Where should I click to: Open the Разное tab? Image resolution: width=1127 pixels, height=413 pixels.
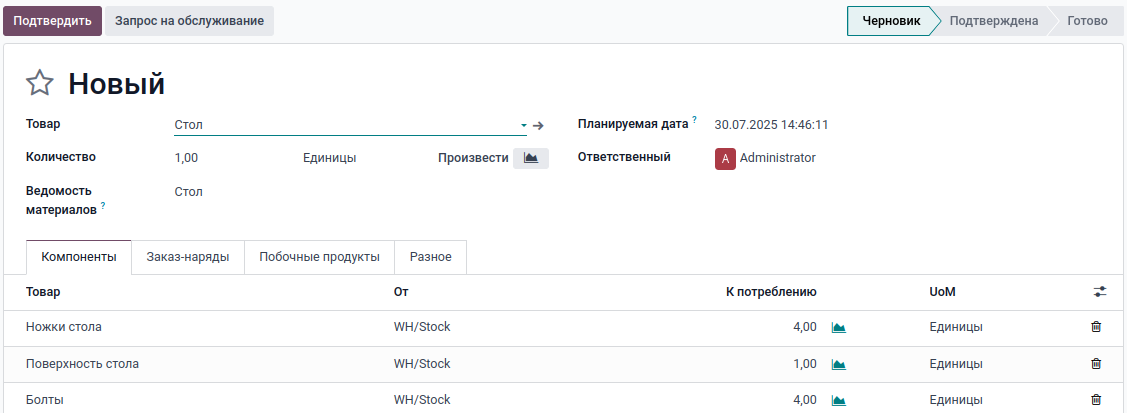[x=430, y=257]
